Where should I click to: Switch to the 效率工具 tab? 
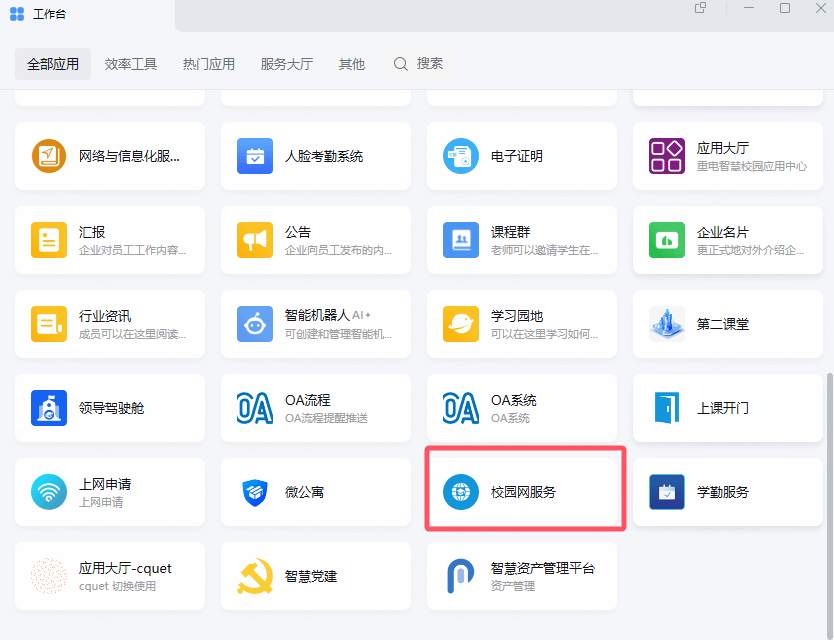tap(131, 64)
